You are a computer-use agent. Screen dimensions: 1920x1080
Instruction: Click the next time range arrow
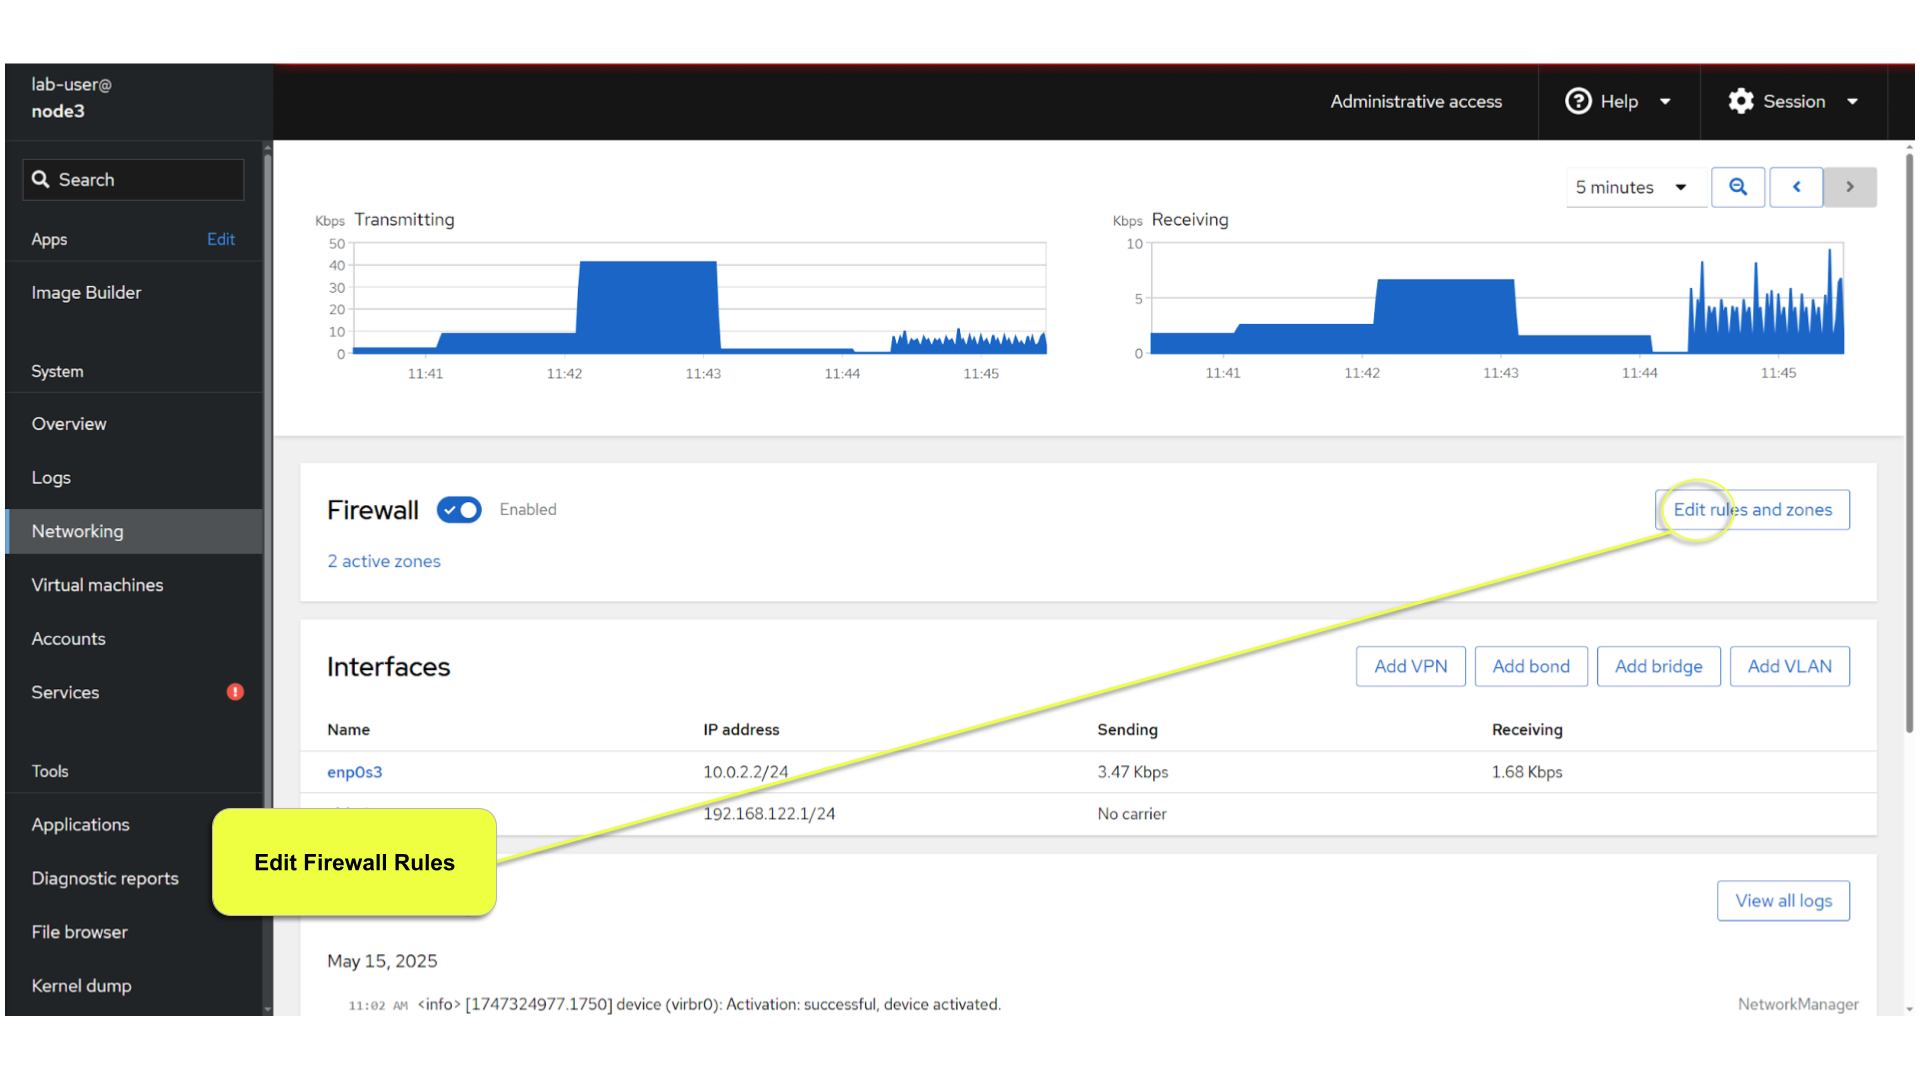coord(1850,187)
